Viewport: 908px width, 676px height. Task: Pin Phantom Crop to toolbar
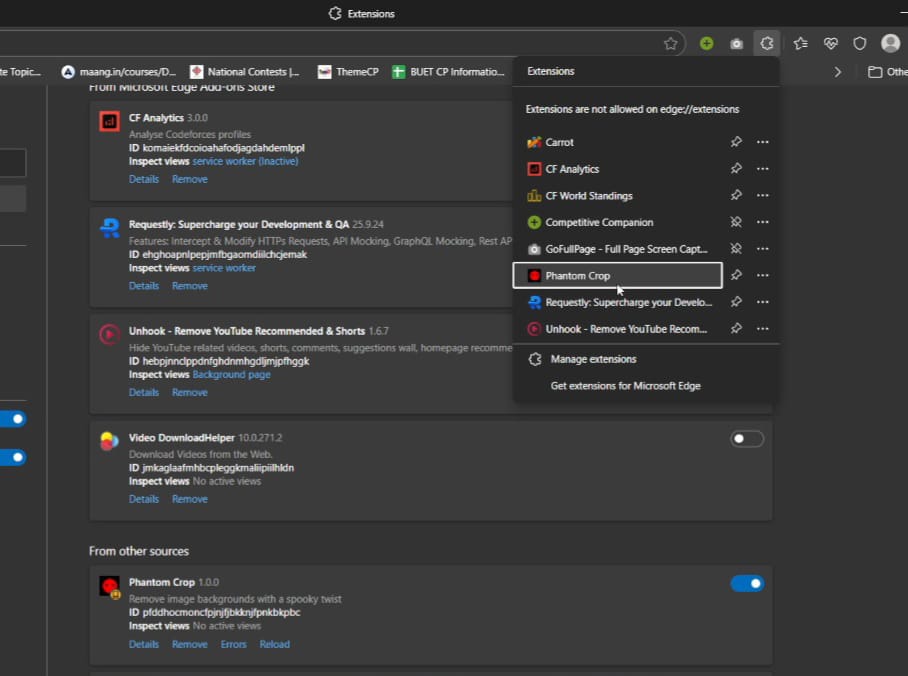click(736, 275)
